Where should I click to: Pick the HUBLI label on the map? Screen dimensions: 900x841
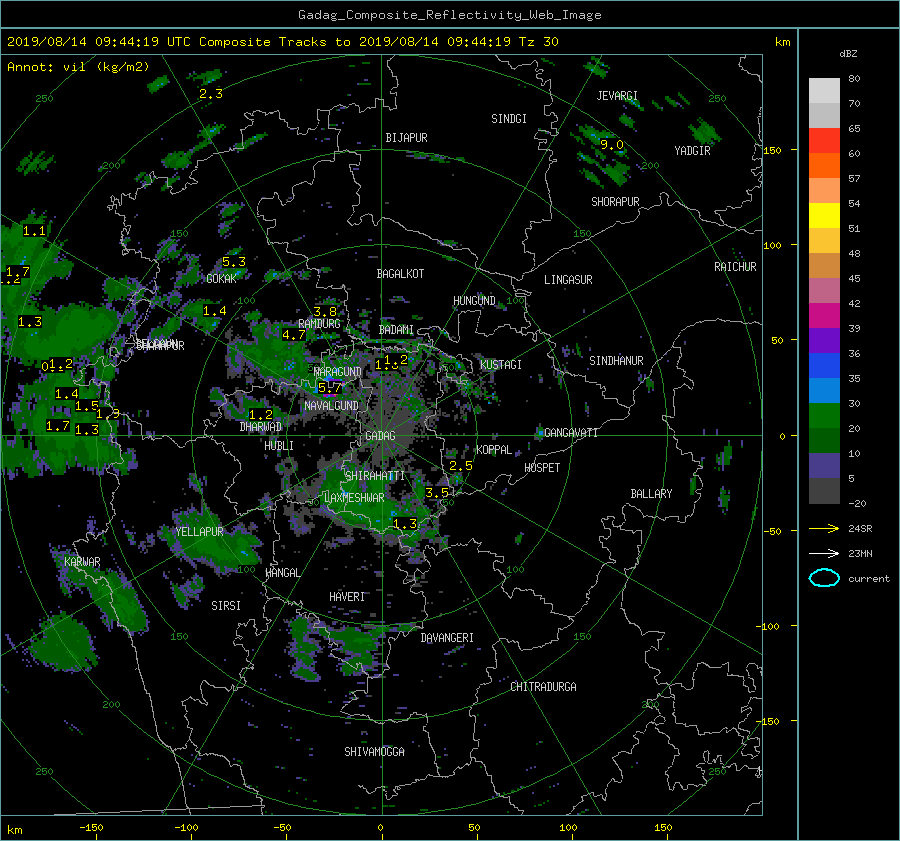pos(279,446)
